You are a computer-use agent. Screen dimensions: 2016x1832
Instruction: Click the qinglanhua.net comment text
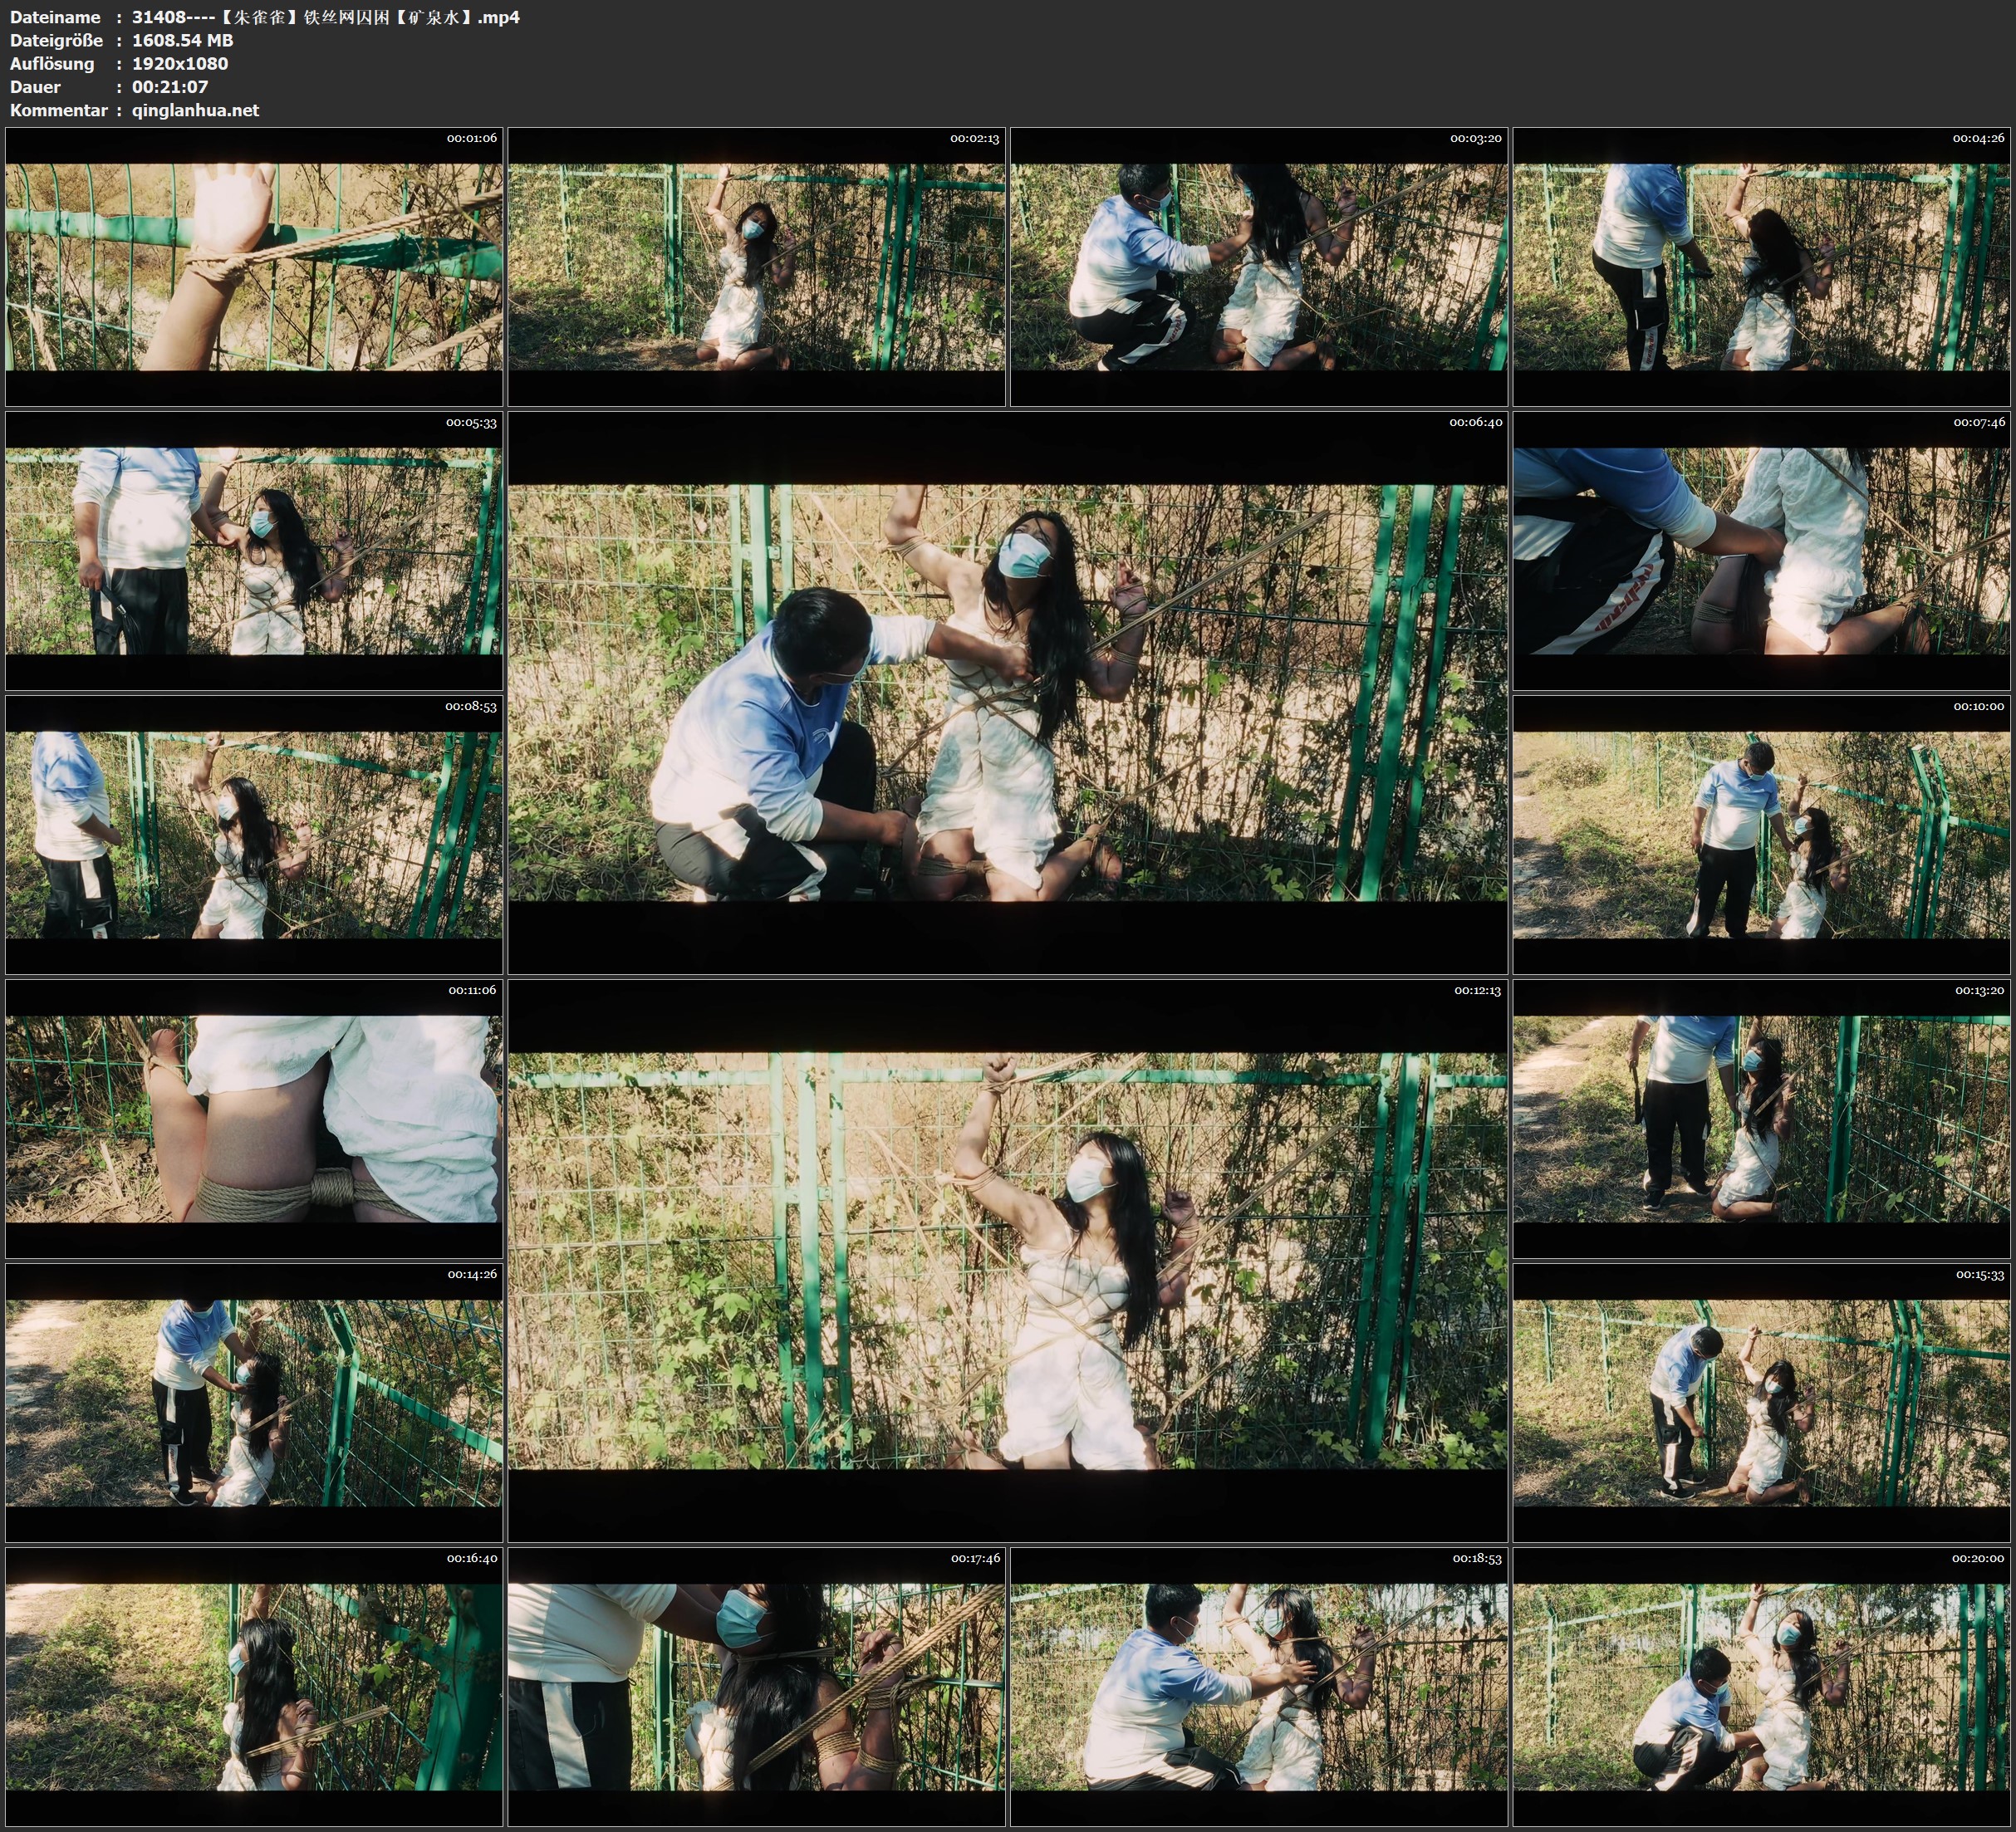click(x=195, y=111)
